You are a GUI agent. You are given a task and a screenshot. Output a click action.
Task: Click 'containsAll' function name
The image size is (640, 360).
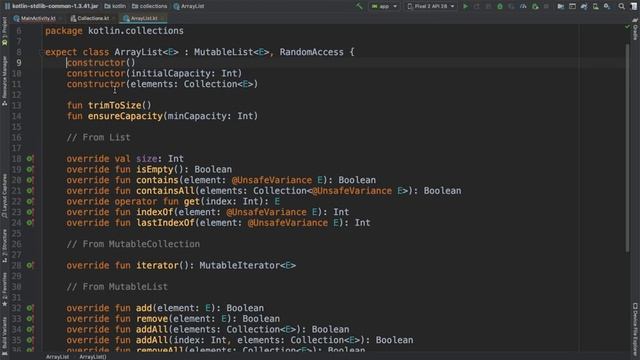tap(165, 191)
